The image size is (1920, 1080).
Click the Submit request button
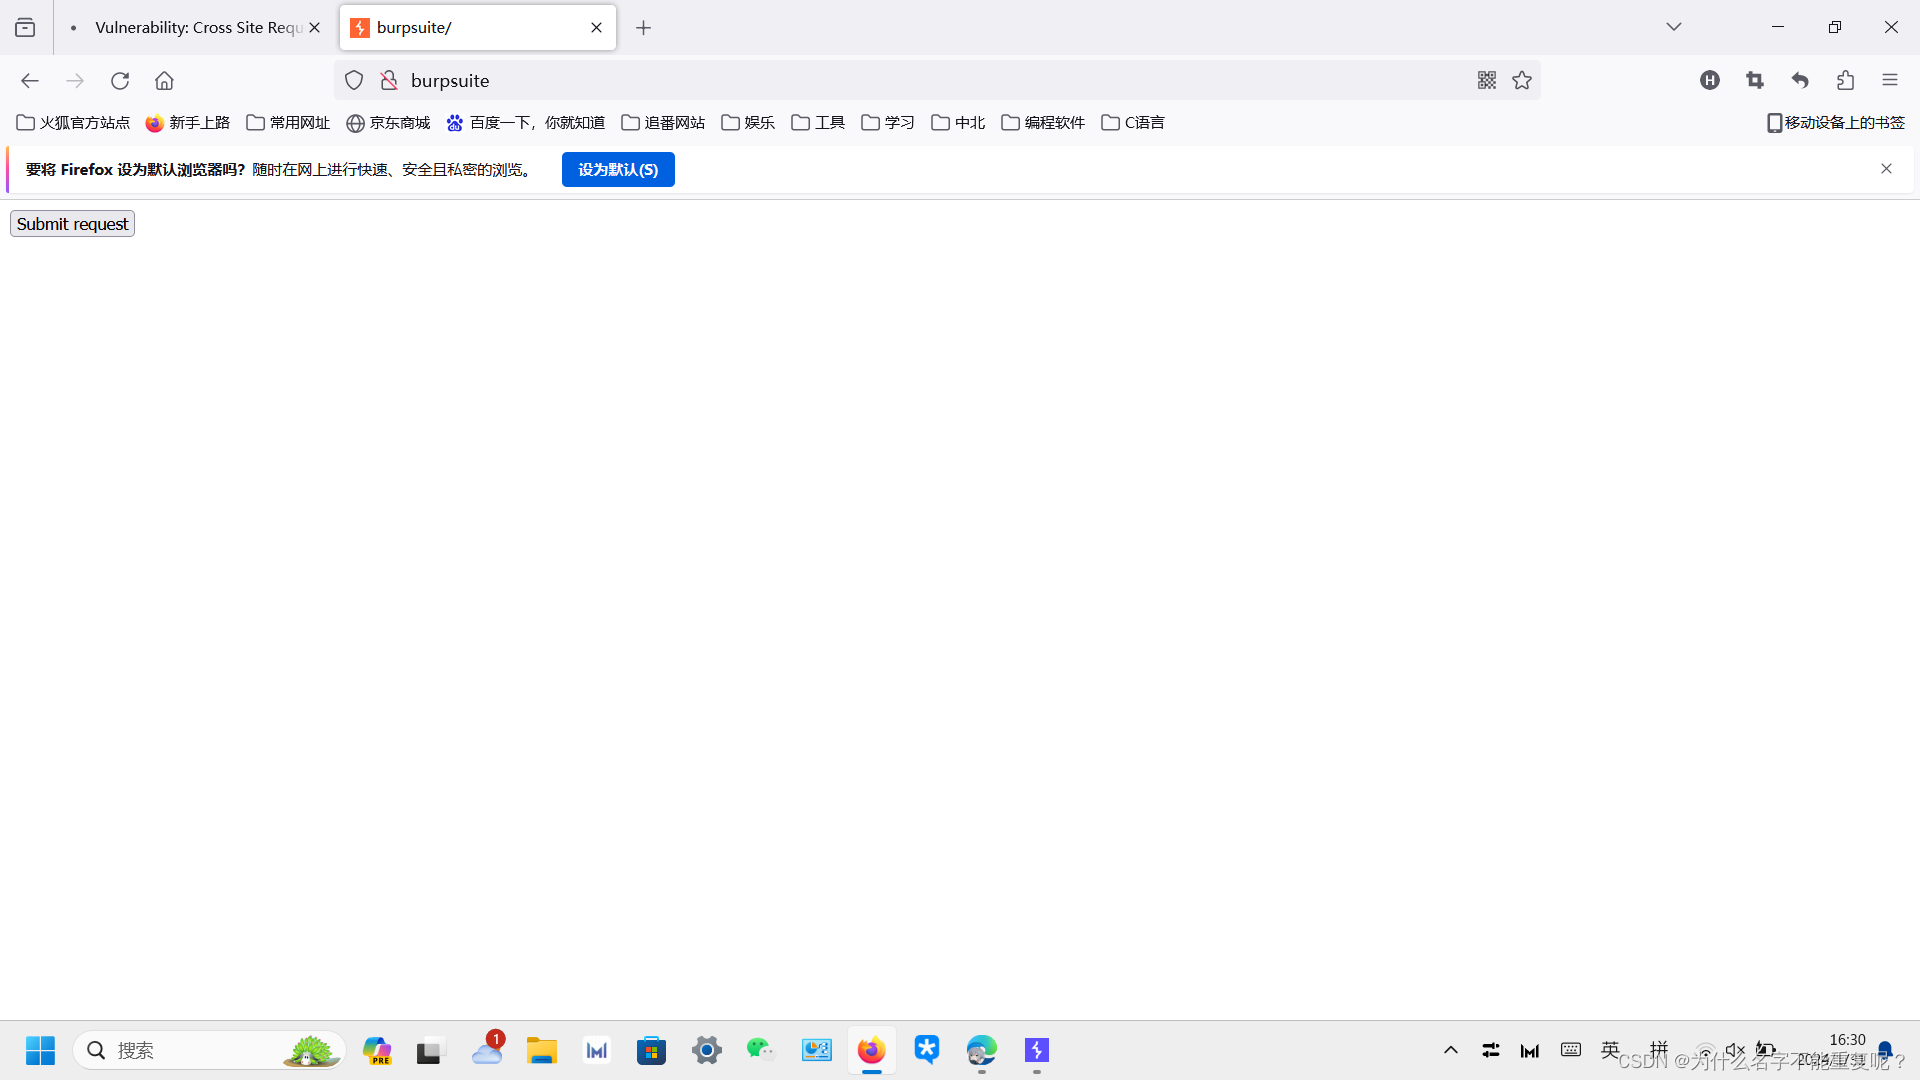coord(71,223)
